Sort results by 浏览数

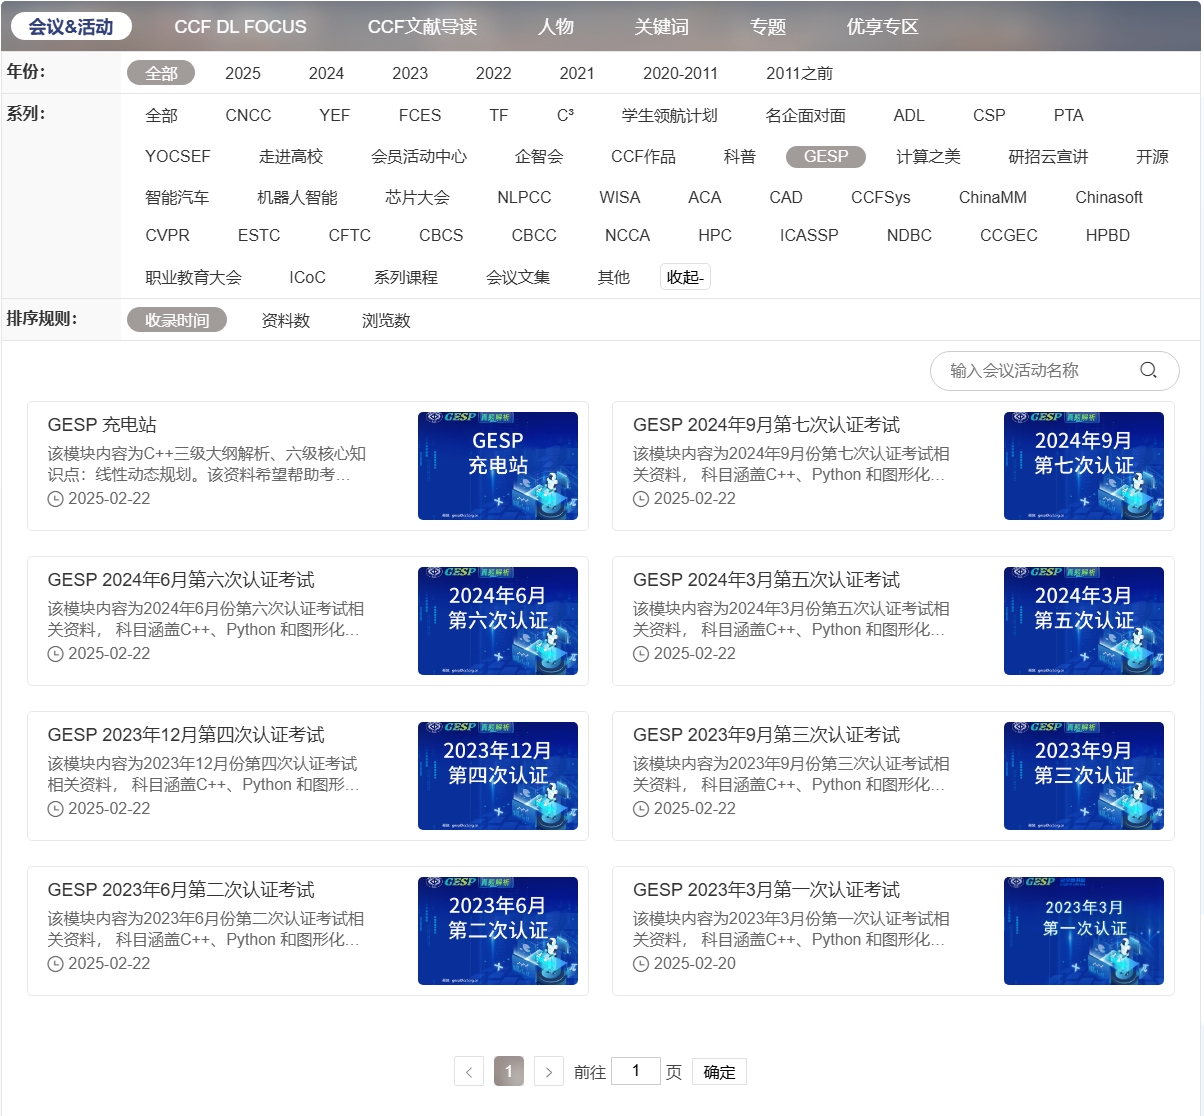[x=386, y=320]
